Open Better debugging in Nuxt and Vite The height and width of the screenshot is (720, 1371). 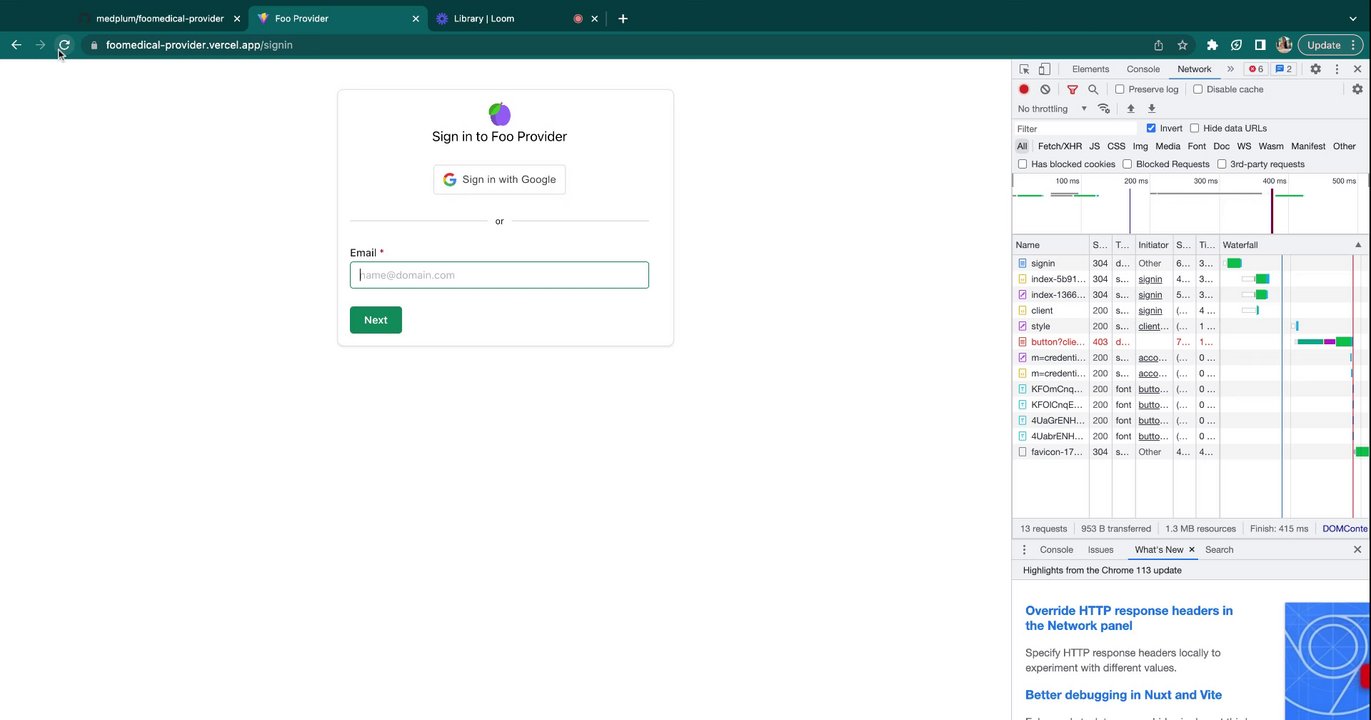pyautogui.click(x=1123, y=695)
